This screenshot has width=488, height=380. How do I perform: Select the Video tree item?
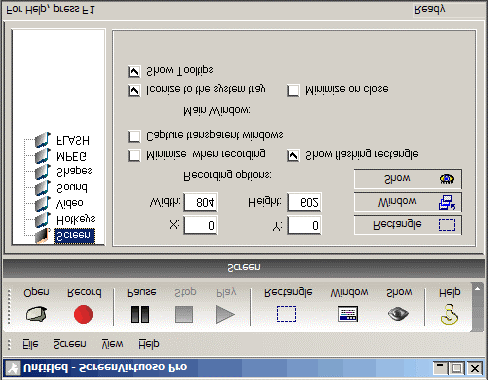click(x=70, y=203)
